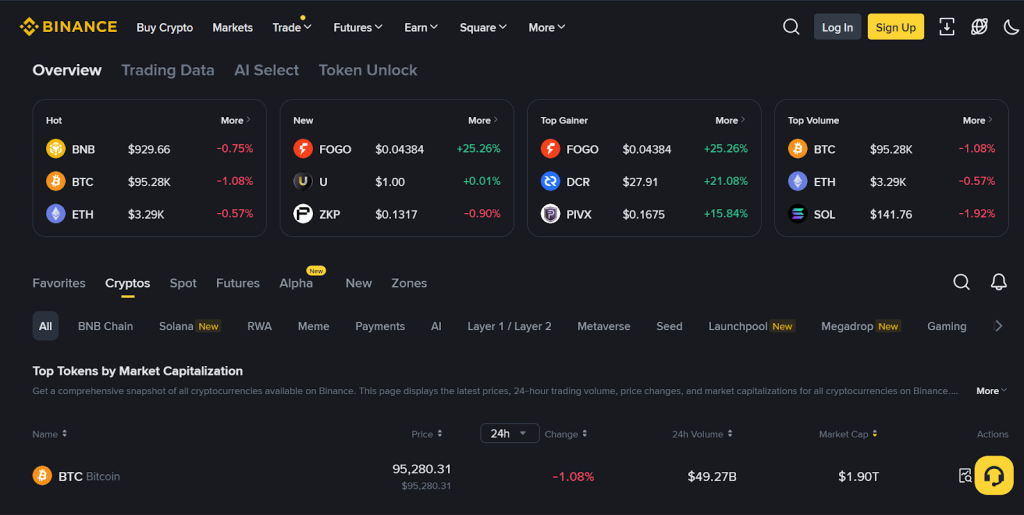Image resolution: width=1024 pixels, height=515 pixels.
Task: Click the globe language selector icon
Action: (x=979, y=27)
